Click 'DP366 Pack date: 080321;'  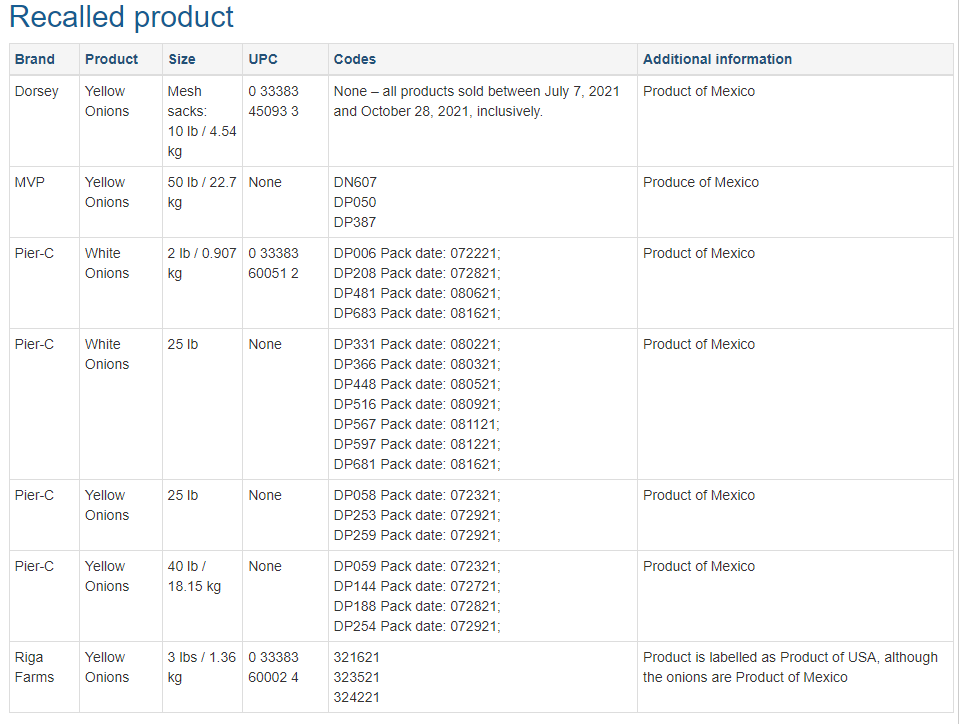[x=417, y=364]
